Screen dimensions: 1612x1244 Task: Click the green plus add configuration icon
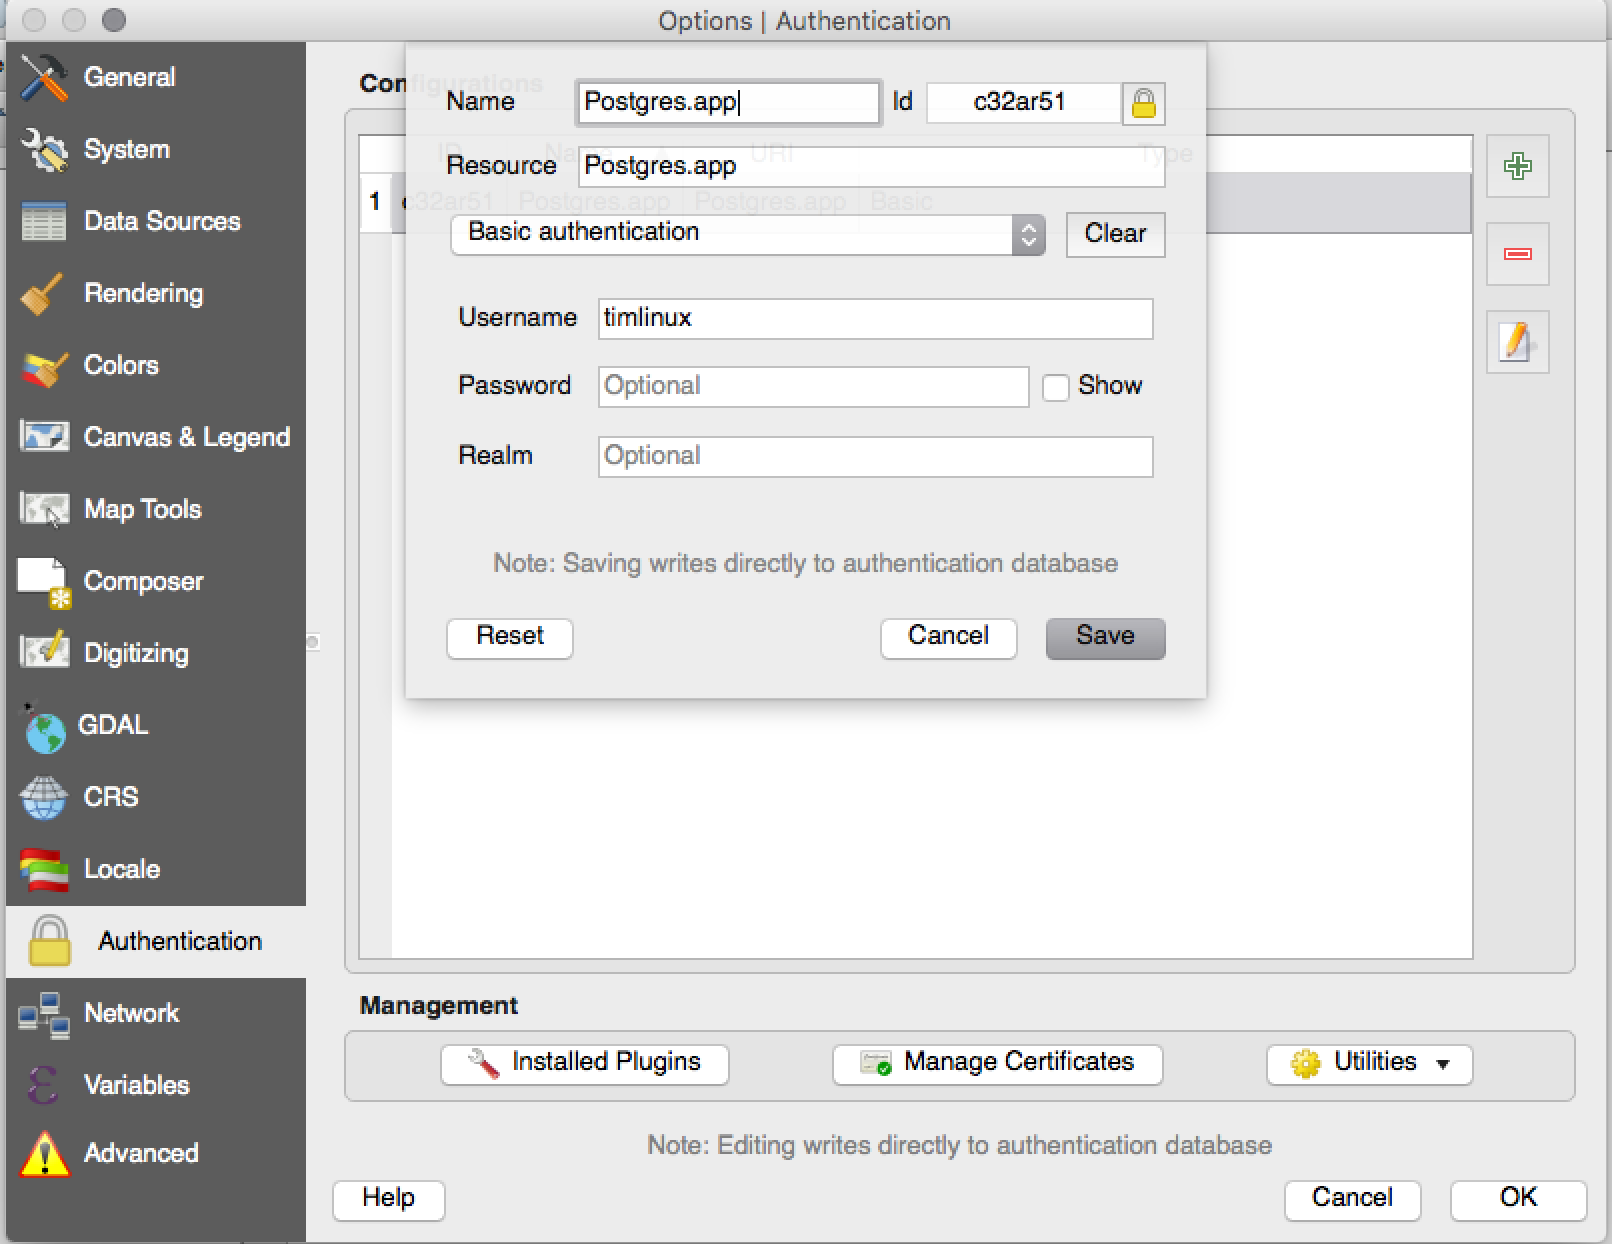coord(1517,166)
